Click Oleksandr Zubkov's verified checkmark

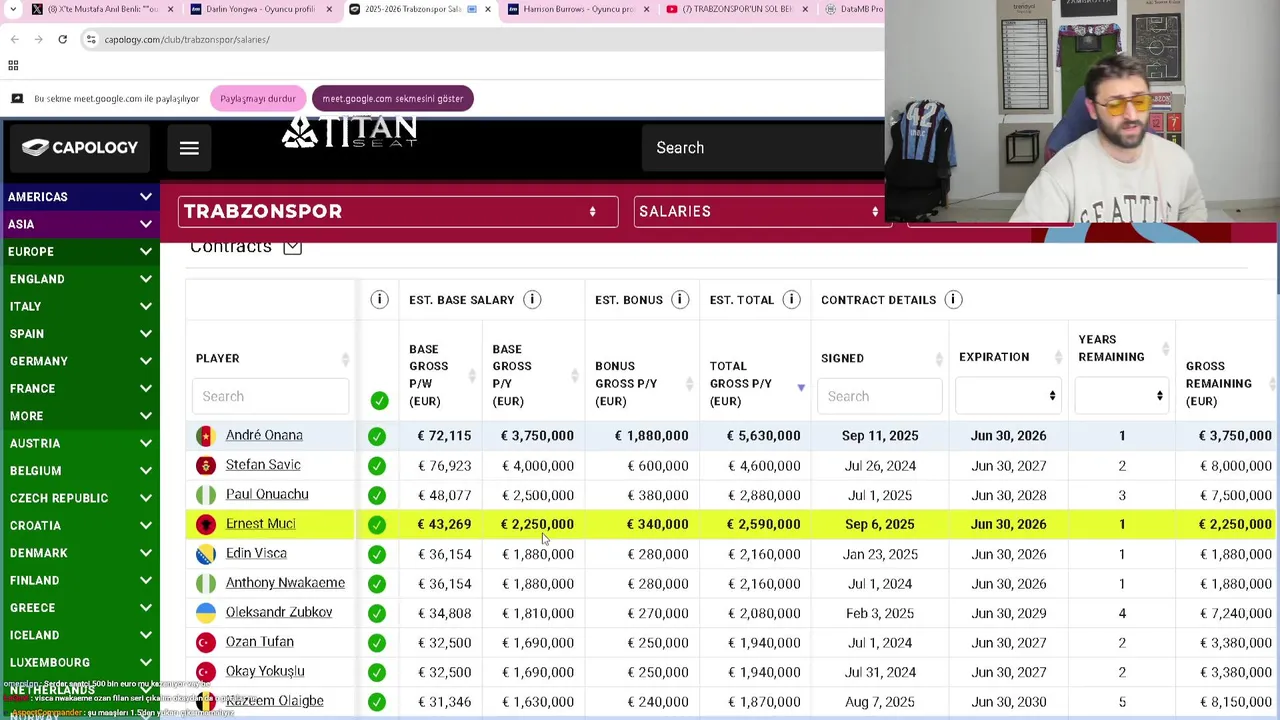coord(377,613)
